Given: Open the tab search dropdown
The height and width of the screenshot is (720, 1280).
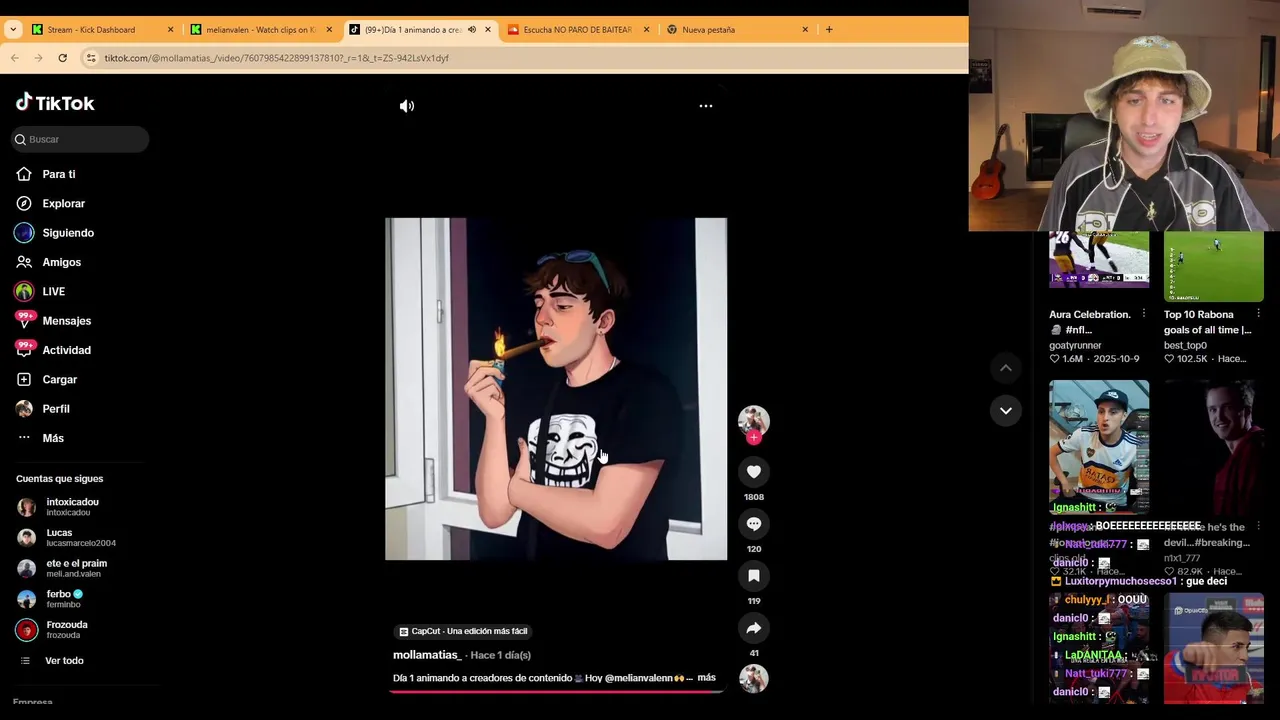Looking at the screenshot, I should [12, 30].
